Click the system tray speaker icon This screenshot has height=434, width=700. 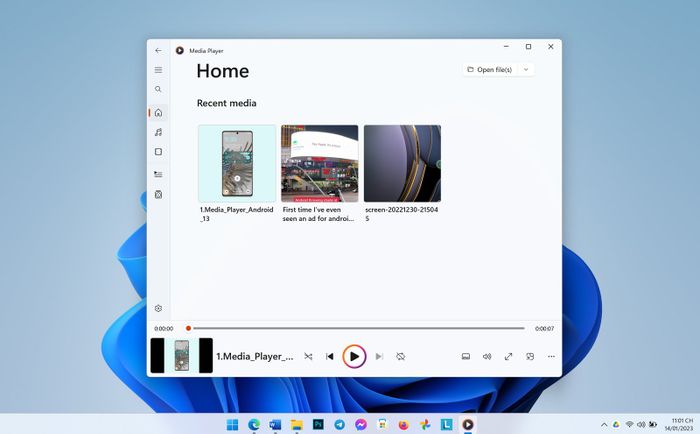coord(641,425)
